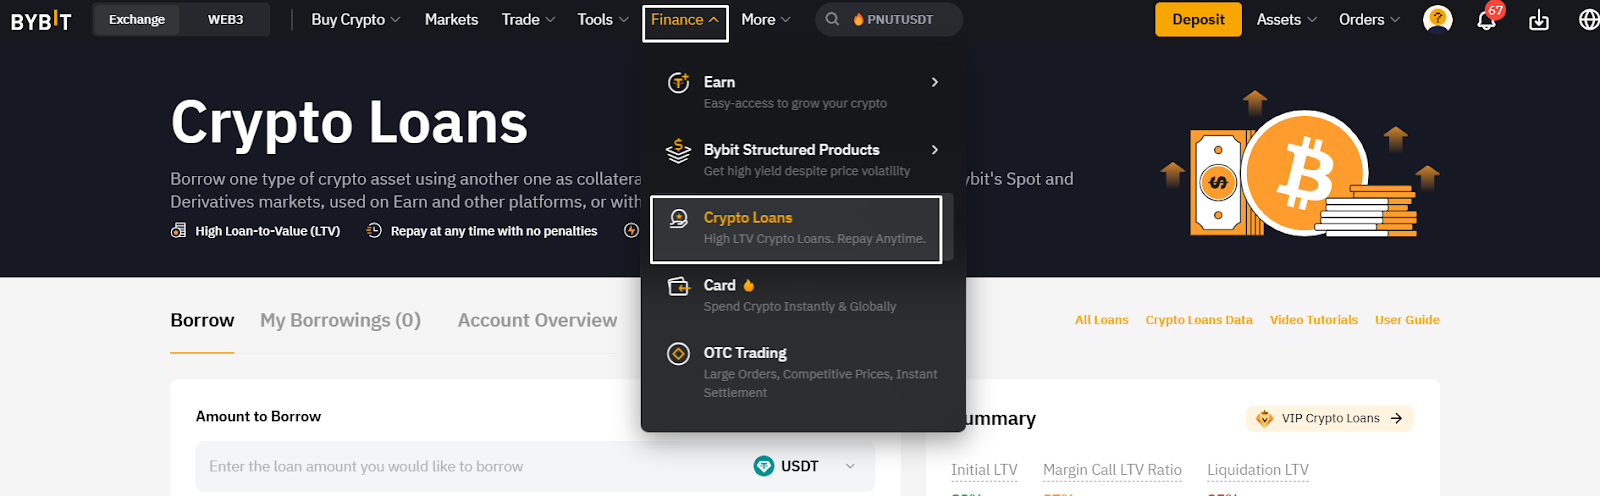Open the Video Tutorials link
Screen dimensions: 1600x496
(x=1314, y=320)
